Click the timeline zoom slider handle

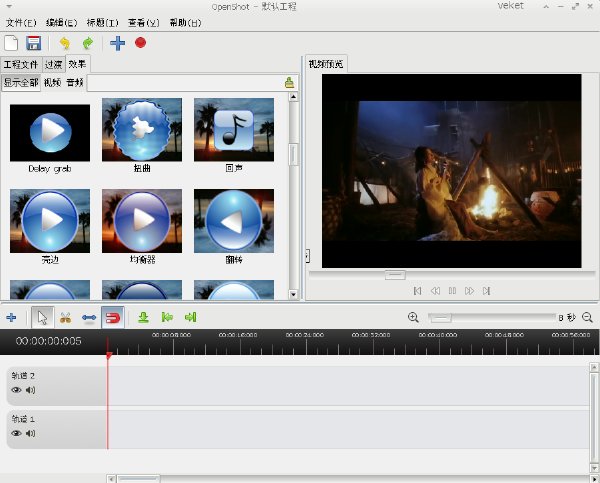click(x=440, y=318)
